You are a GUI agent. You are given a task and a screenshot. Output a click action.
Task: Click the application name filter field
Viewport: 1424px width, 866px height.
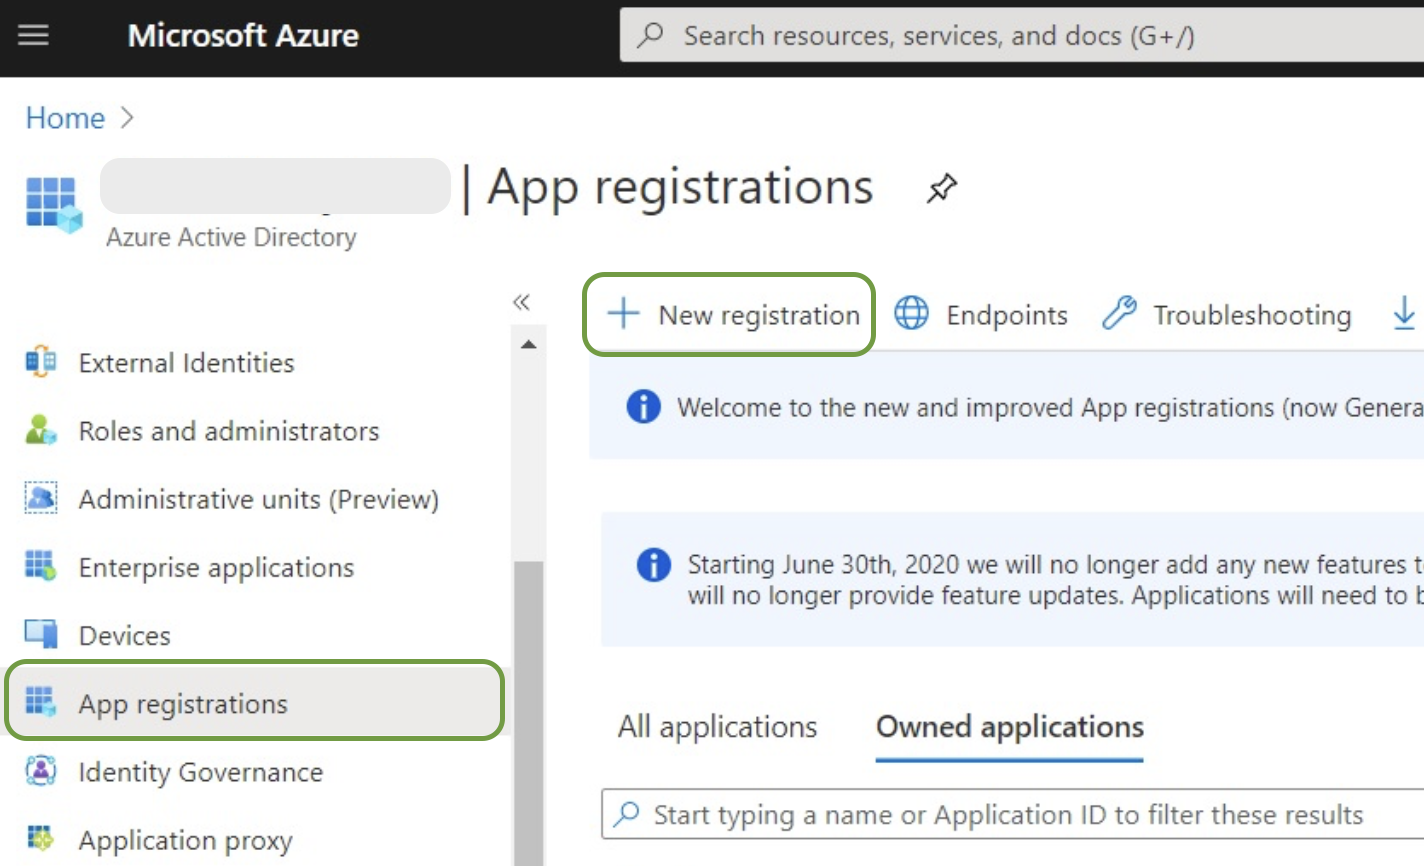tap(1010, 815)
